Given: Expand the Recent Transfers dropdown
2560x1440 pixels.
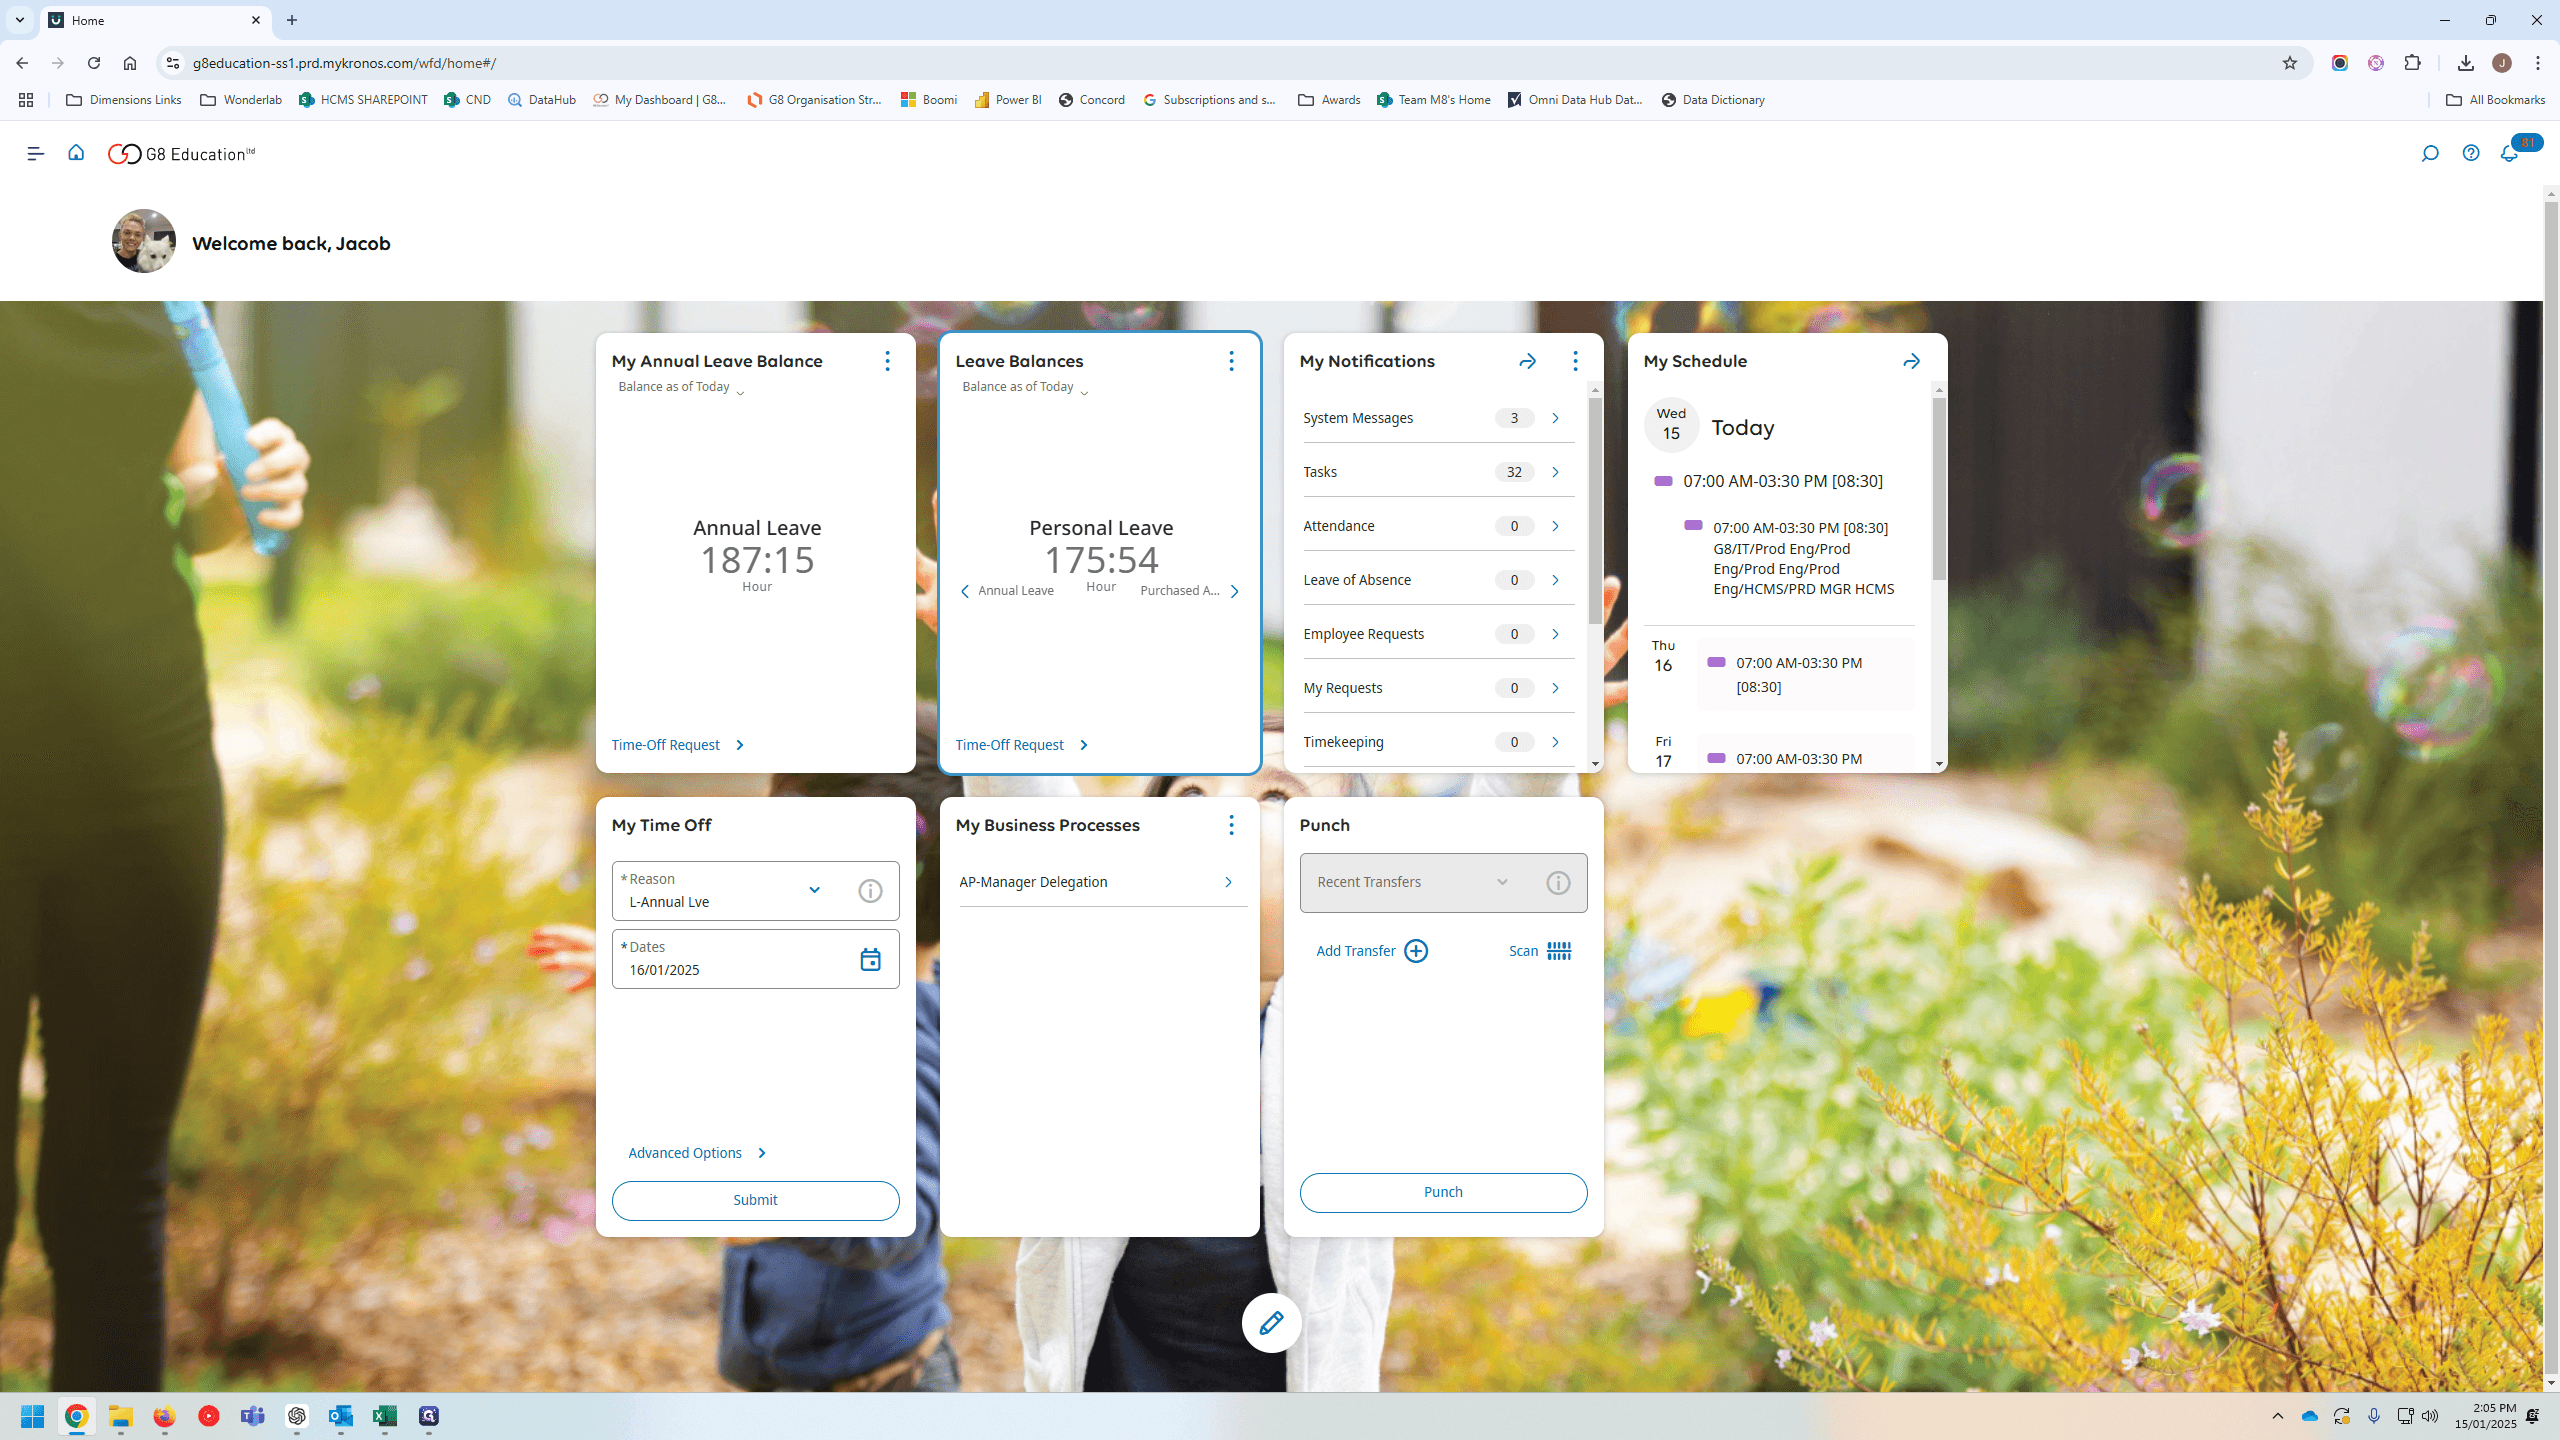Looking at the screenshot, I should 1502,882.
